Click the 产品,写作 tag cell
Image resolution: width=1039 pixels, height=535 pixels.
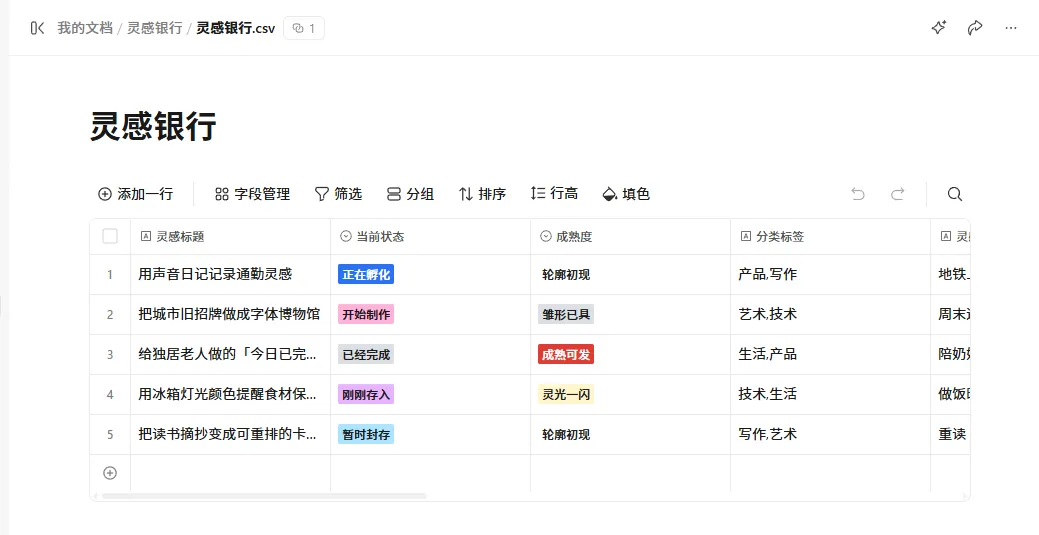point(831,274)
